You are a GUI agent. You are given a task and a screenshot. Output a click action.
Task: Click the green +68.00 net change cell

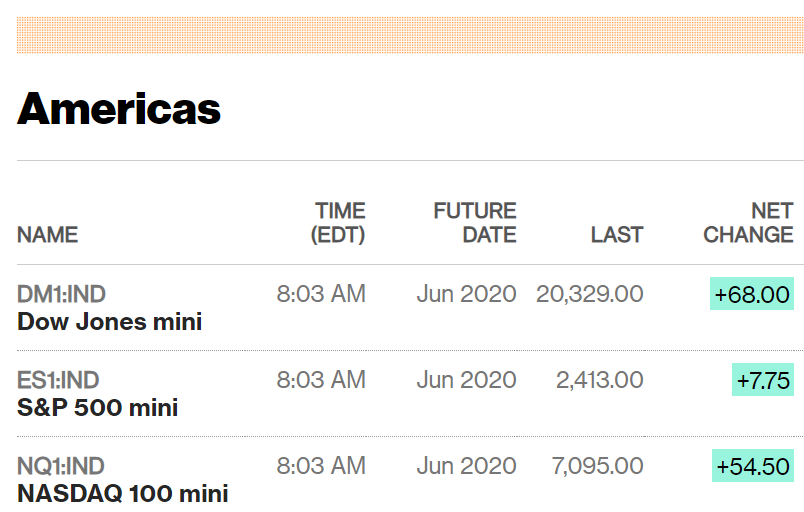click(x=752, y=294)
